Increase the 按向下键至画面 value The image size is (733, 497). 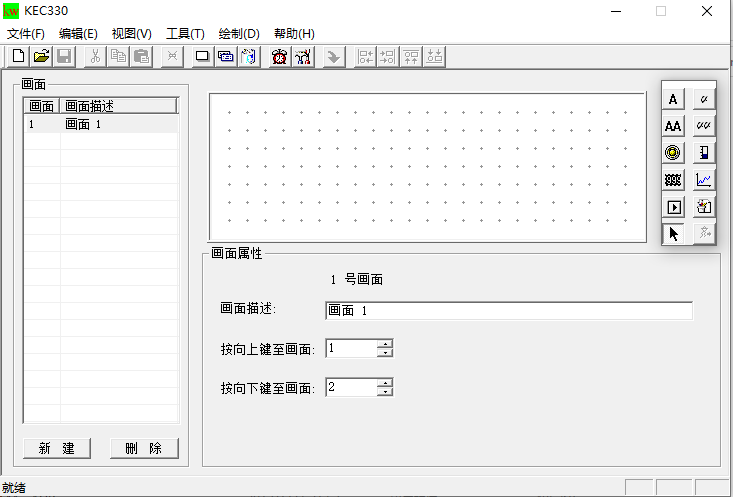385,383
